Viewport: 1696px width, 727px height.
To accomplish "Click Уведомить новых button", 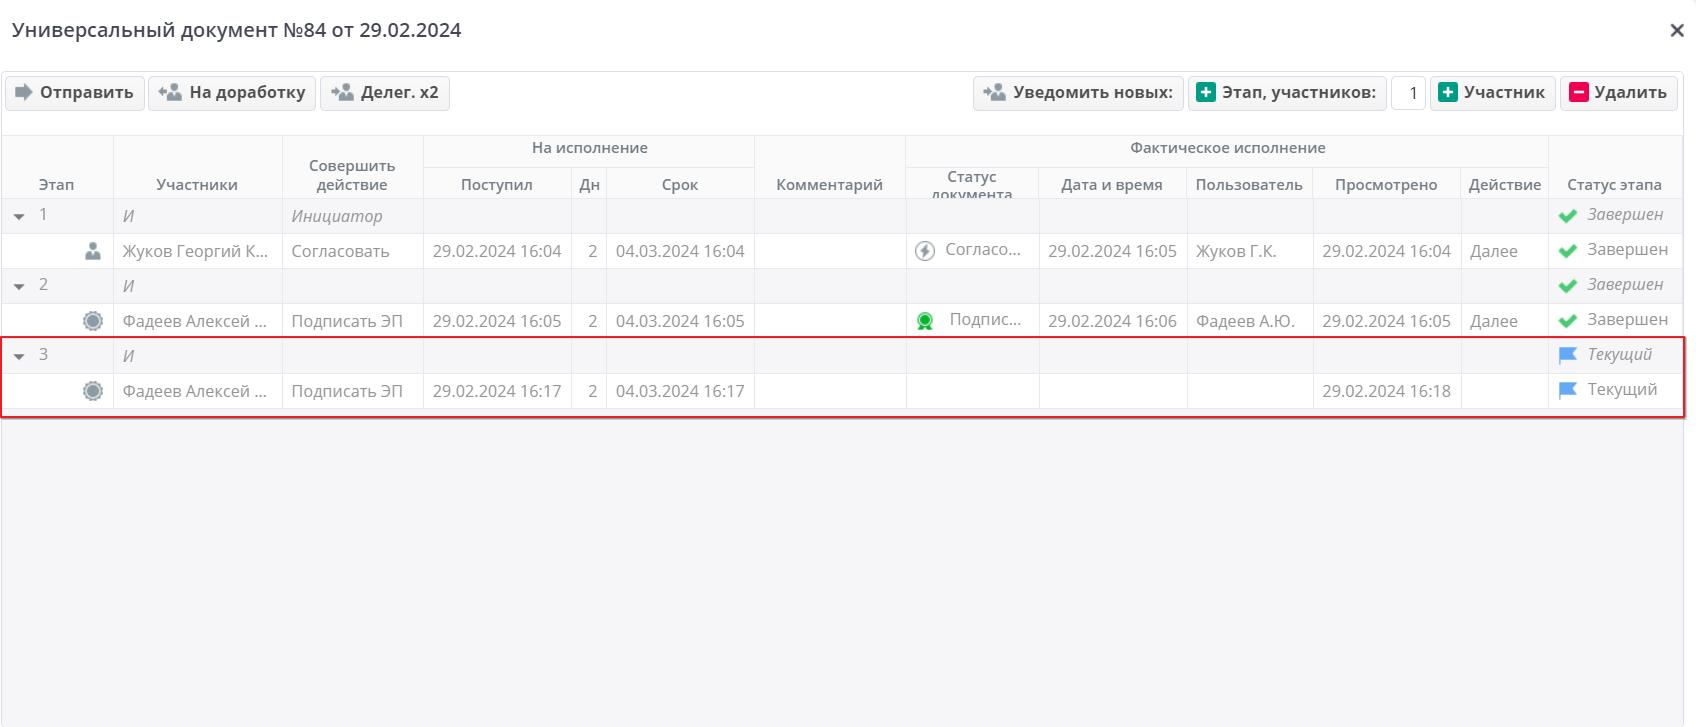I will pos(1078,93).
